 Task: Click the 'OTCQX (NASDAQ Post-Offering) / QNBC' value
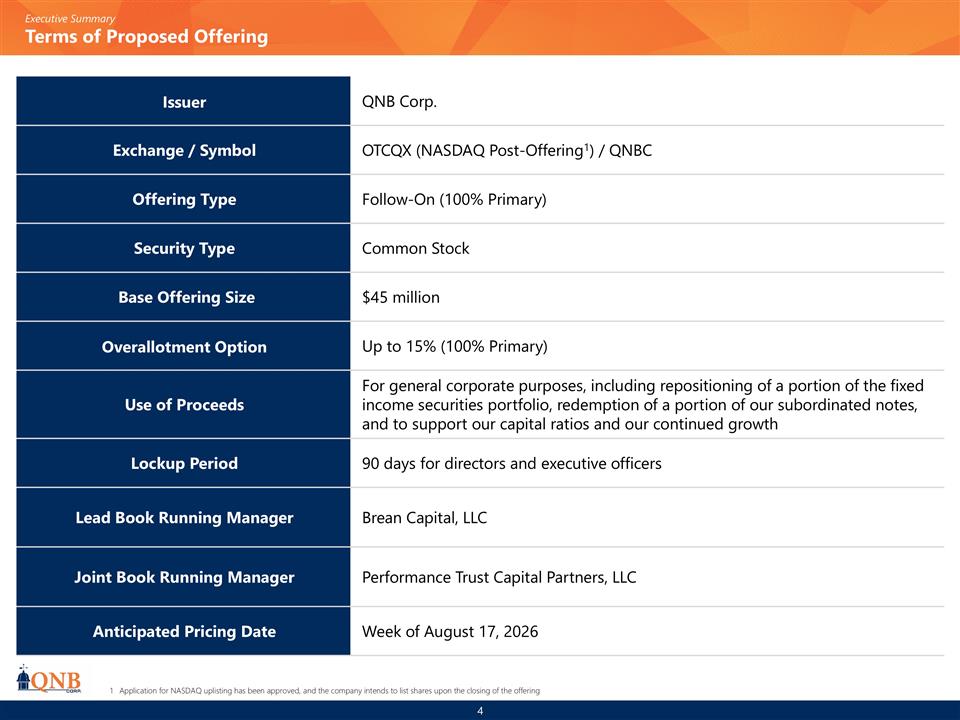click(x=507, y=151)
